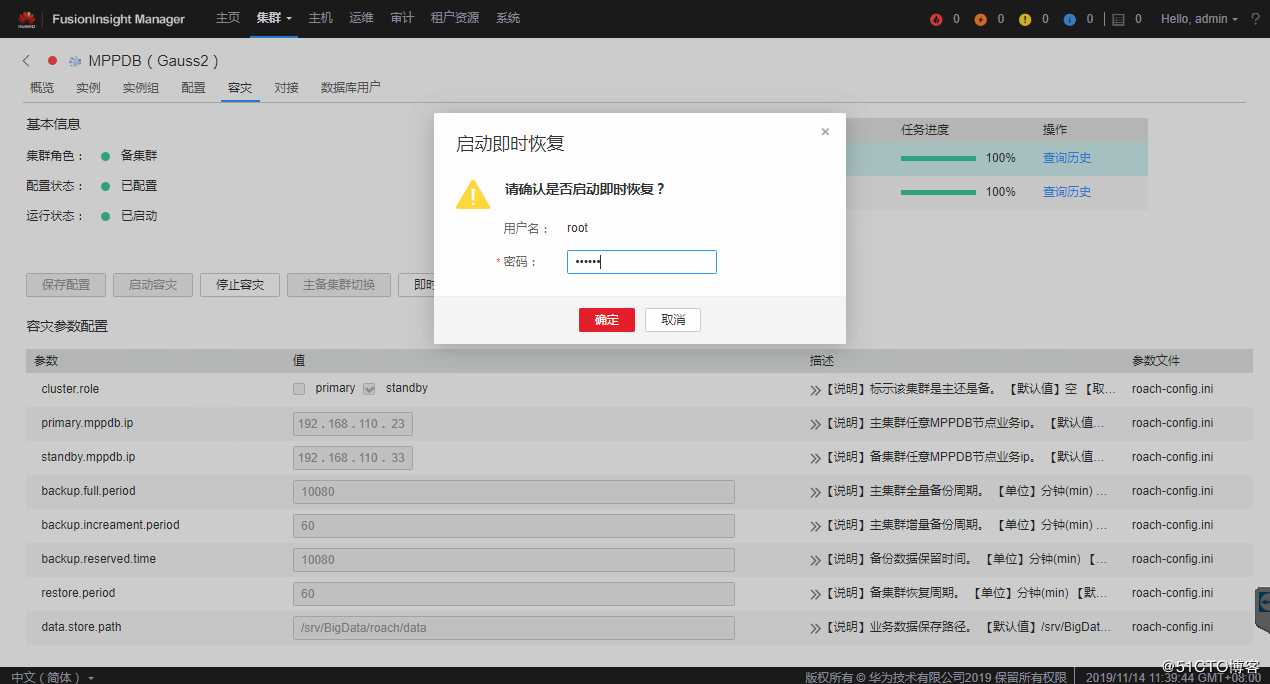The image size is (1270, 684).
Task: Switch to the 概览 tab
Action: click(41, 87)
